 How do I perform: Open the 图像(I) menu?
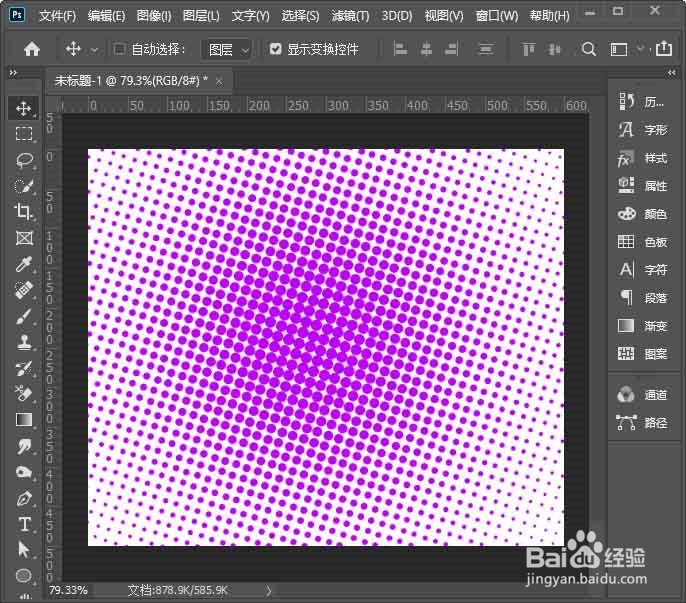pyautogui.click(x=154, y=16)
